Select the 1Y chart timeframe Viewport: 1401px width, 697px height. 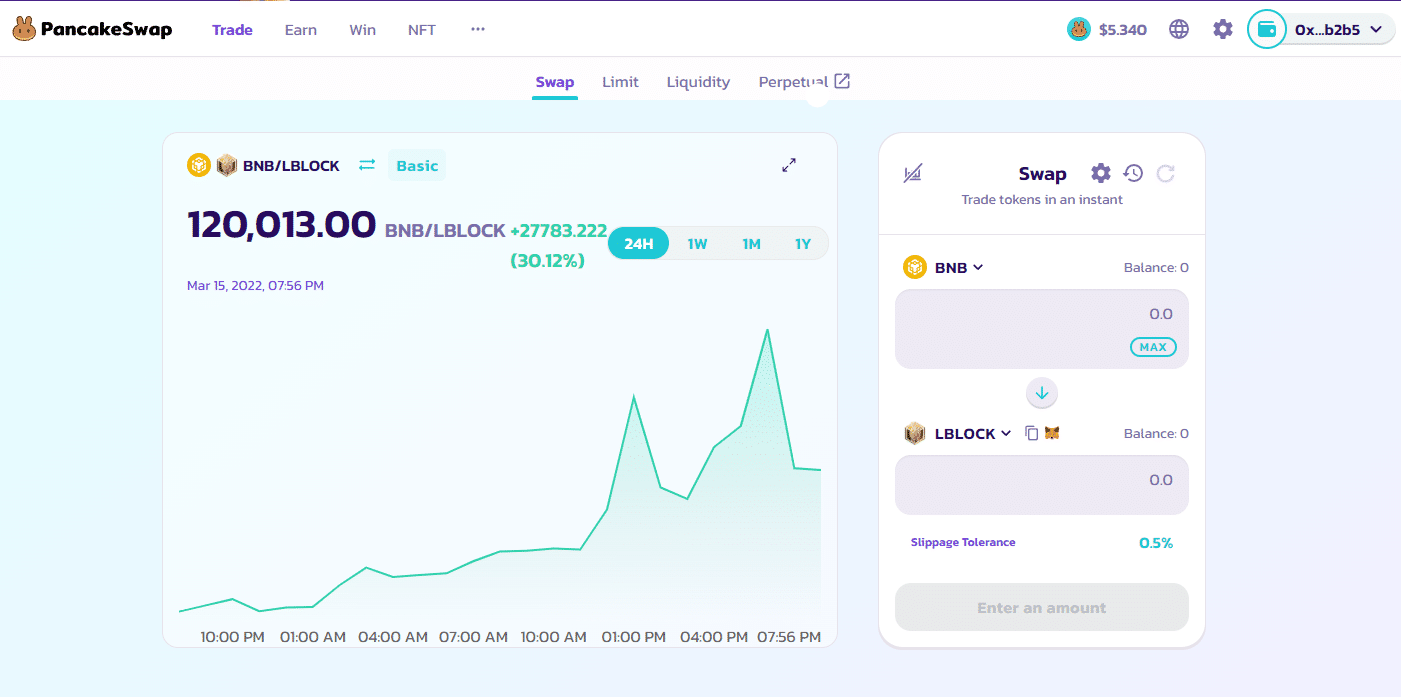point(803,242)
